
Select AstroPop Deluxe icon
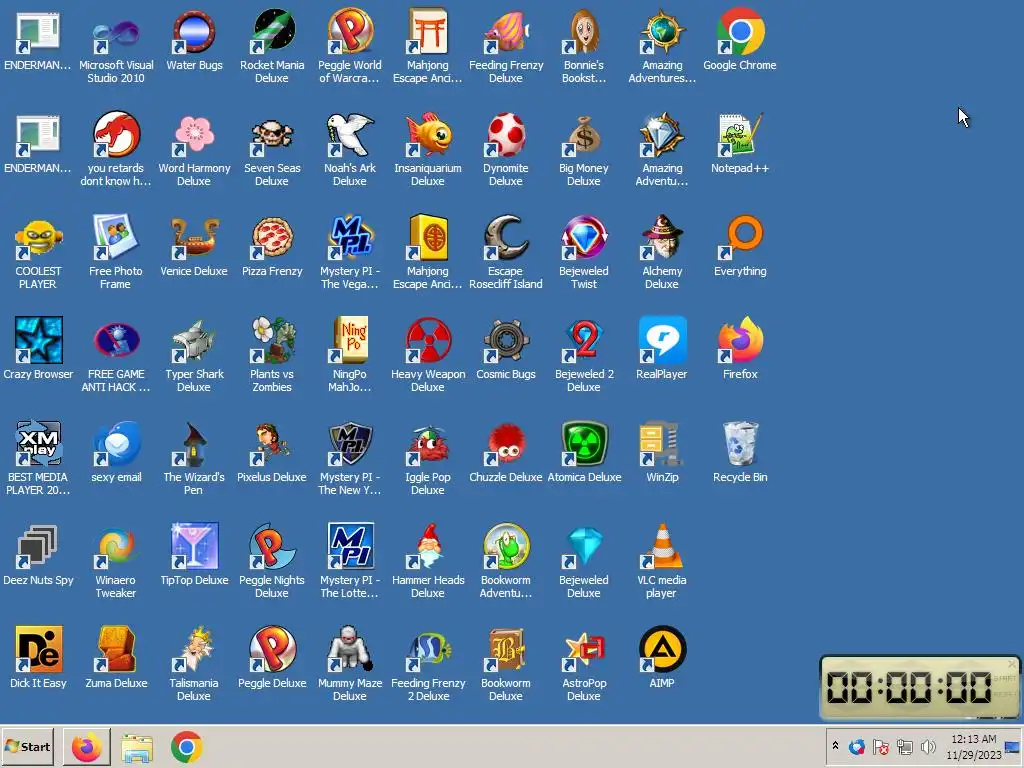pyautogui.click(x=584, y=650)
